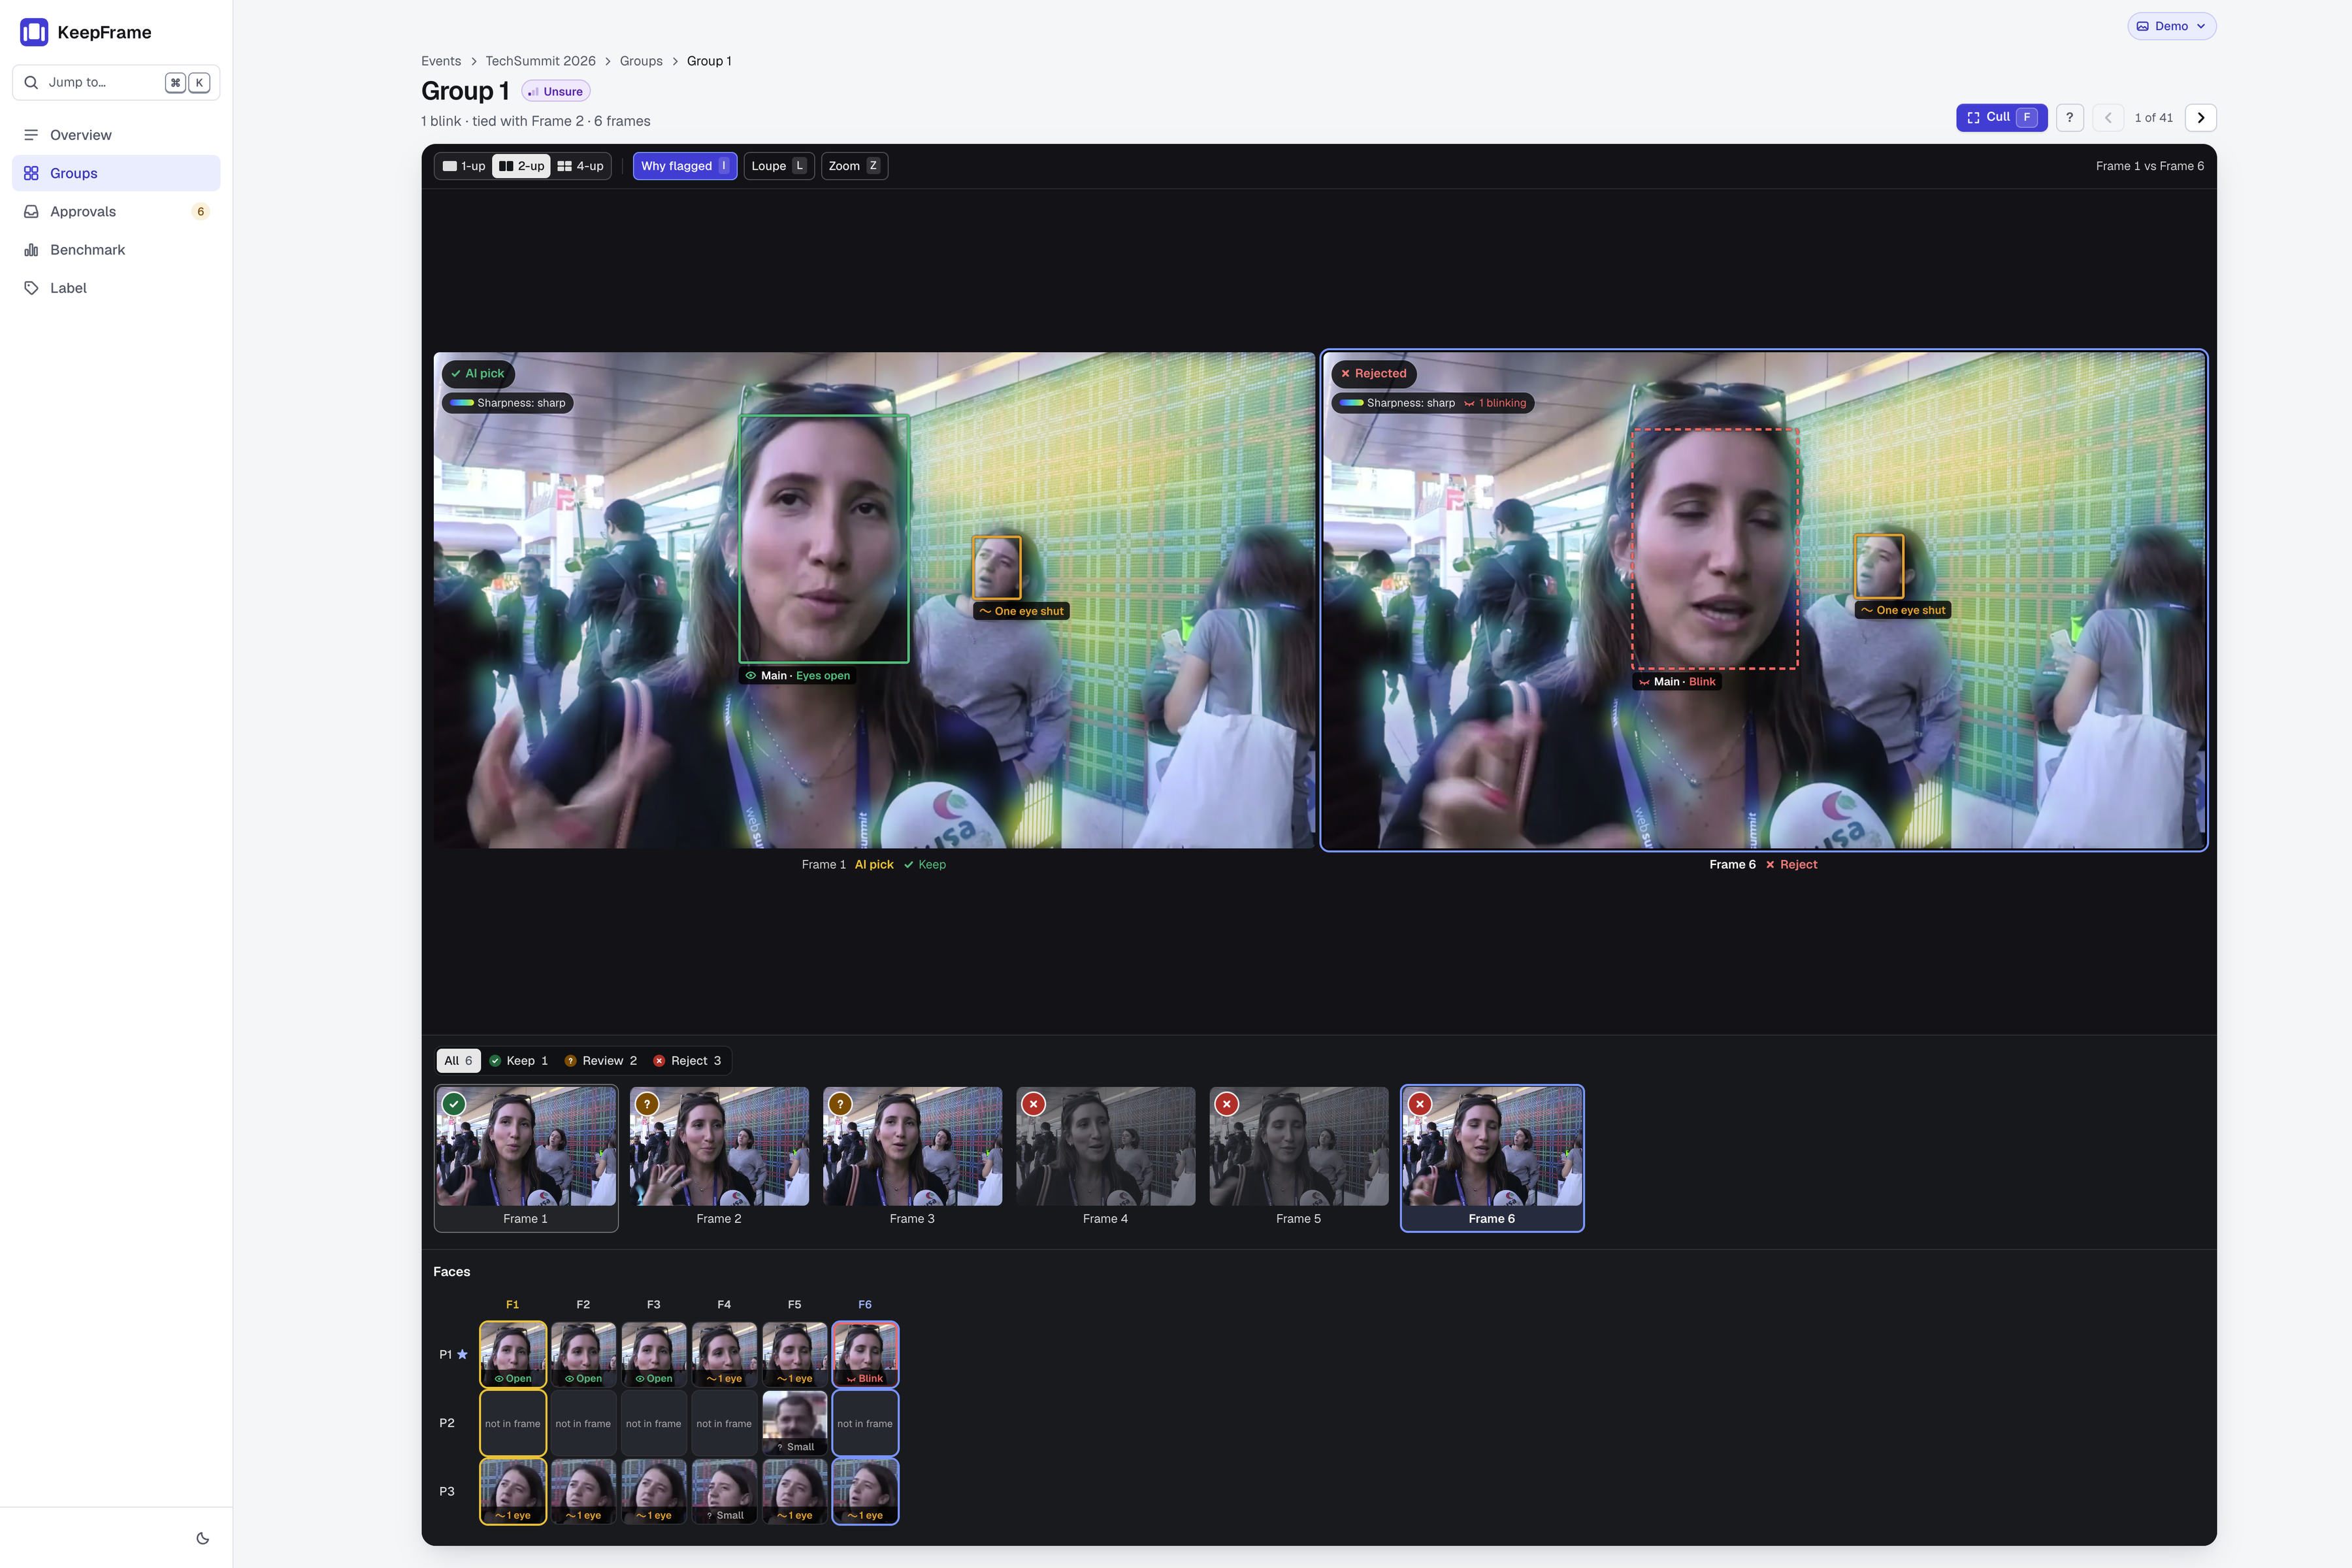This screenshot has width=2352, height=1568.
Task: Click TechSummit 2026 breadcrumb link
Action: (x=540, y=61)
